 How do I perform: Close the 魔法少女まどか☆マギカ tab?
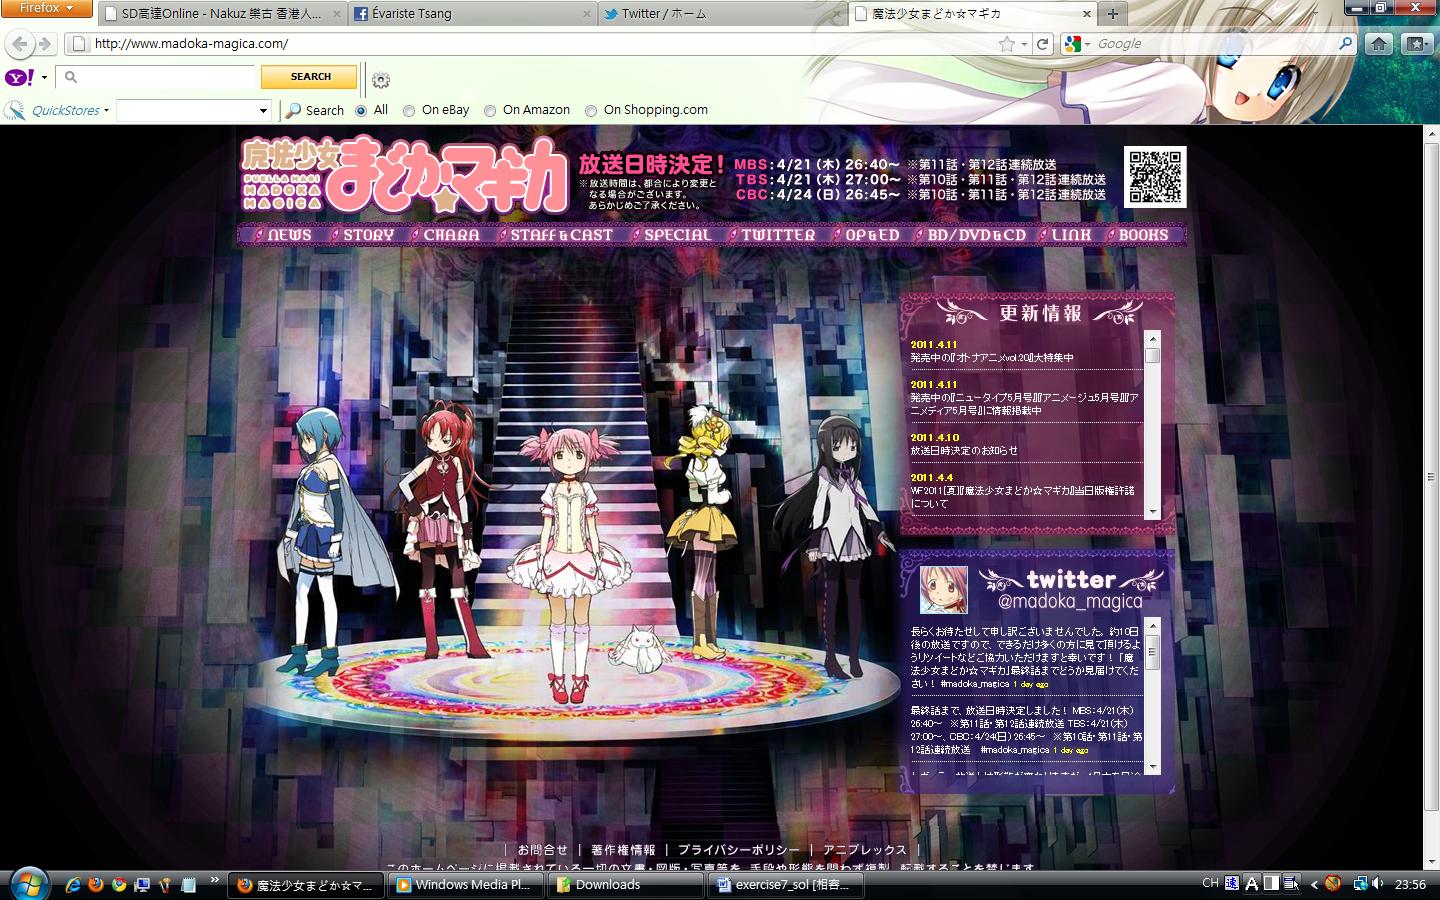click(1087, 14)
